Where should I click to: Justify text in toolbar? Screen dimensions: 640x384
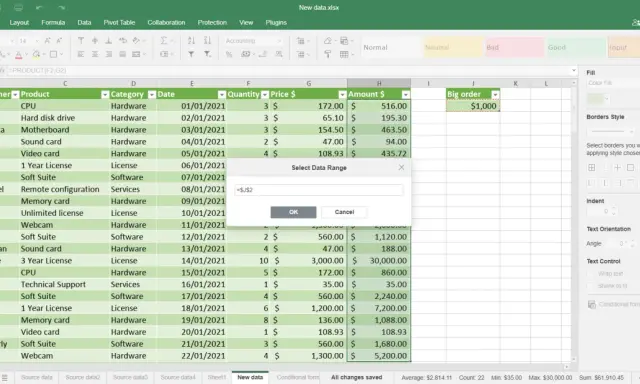tap(122, 54)
